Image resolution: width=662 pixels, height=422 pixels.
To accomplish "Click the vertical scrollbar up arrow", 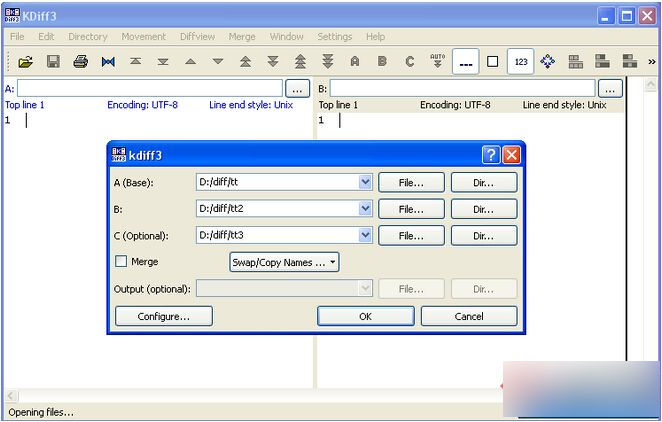I will pyautogui.click(x=650, y=86).
